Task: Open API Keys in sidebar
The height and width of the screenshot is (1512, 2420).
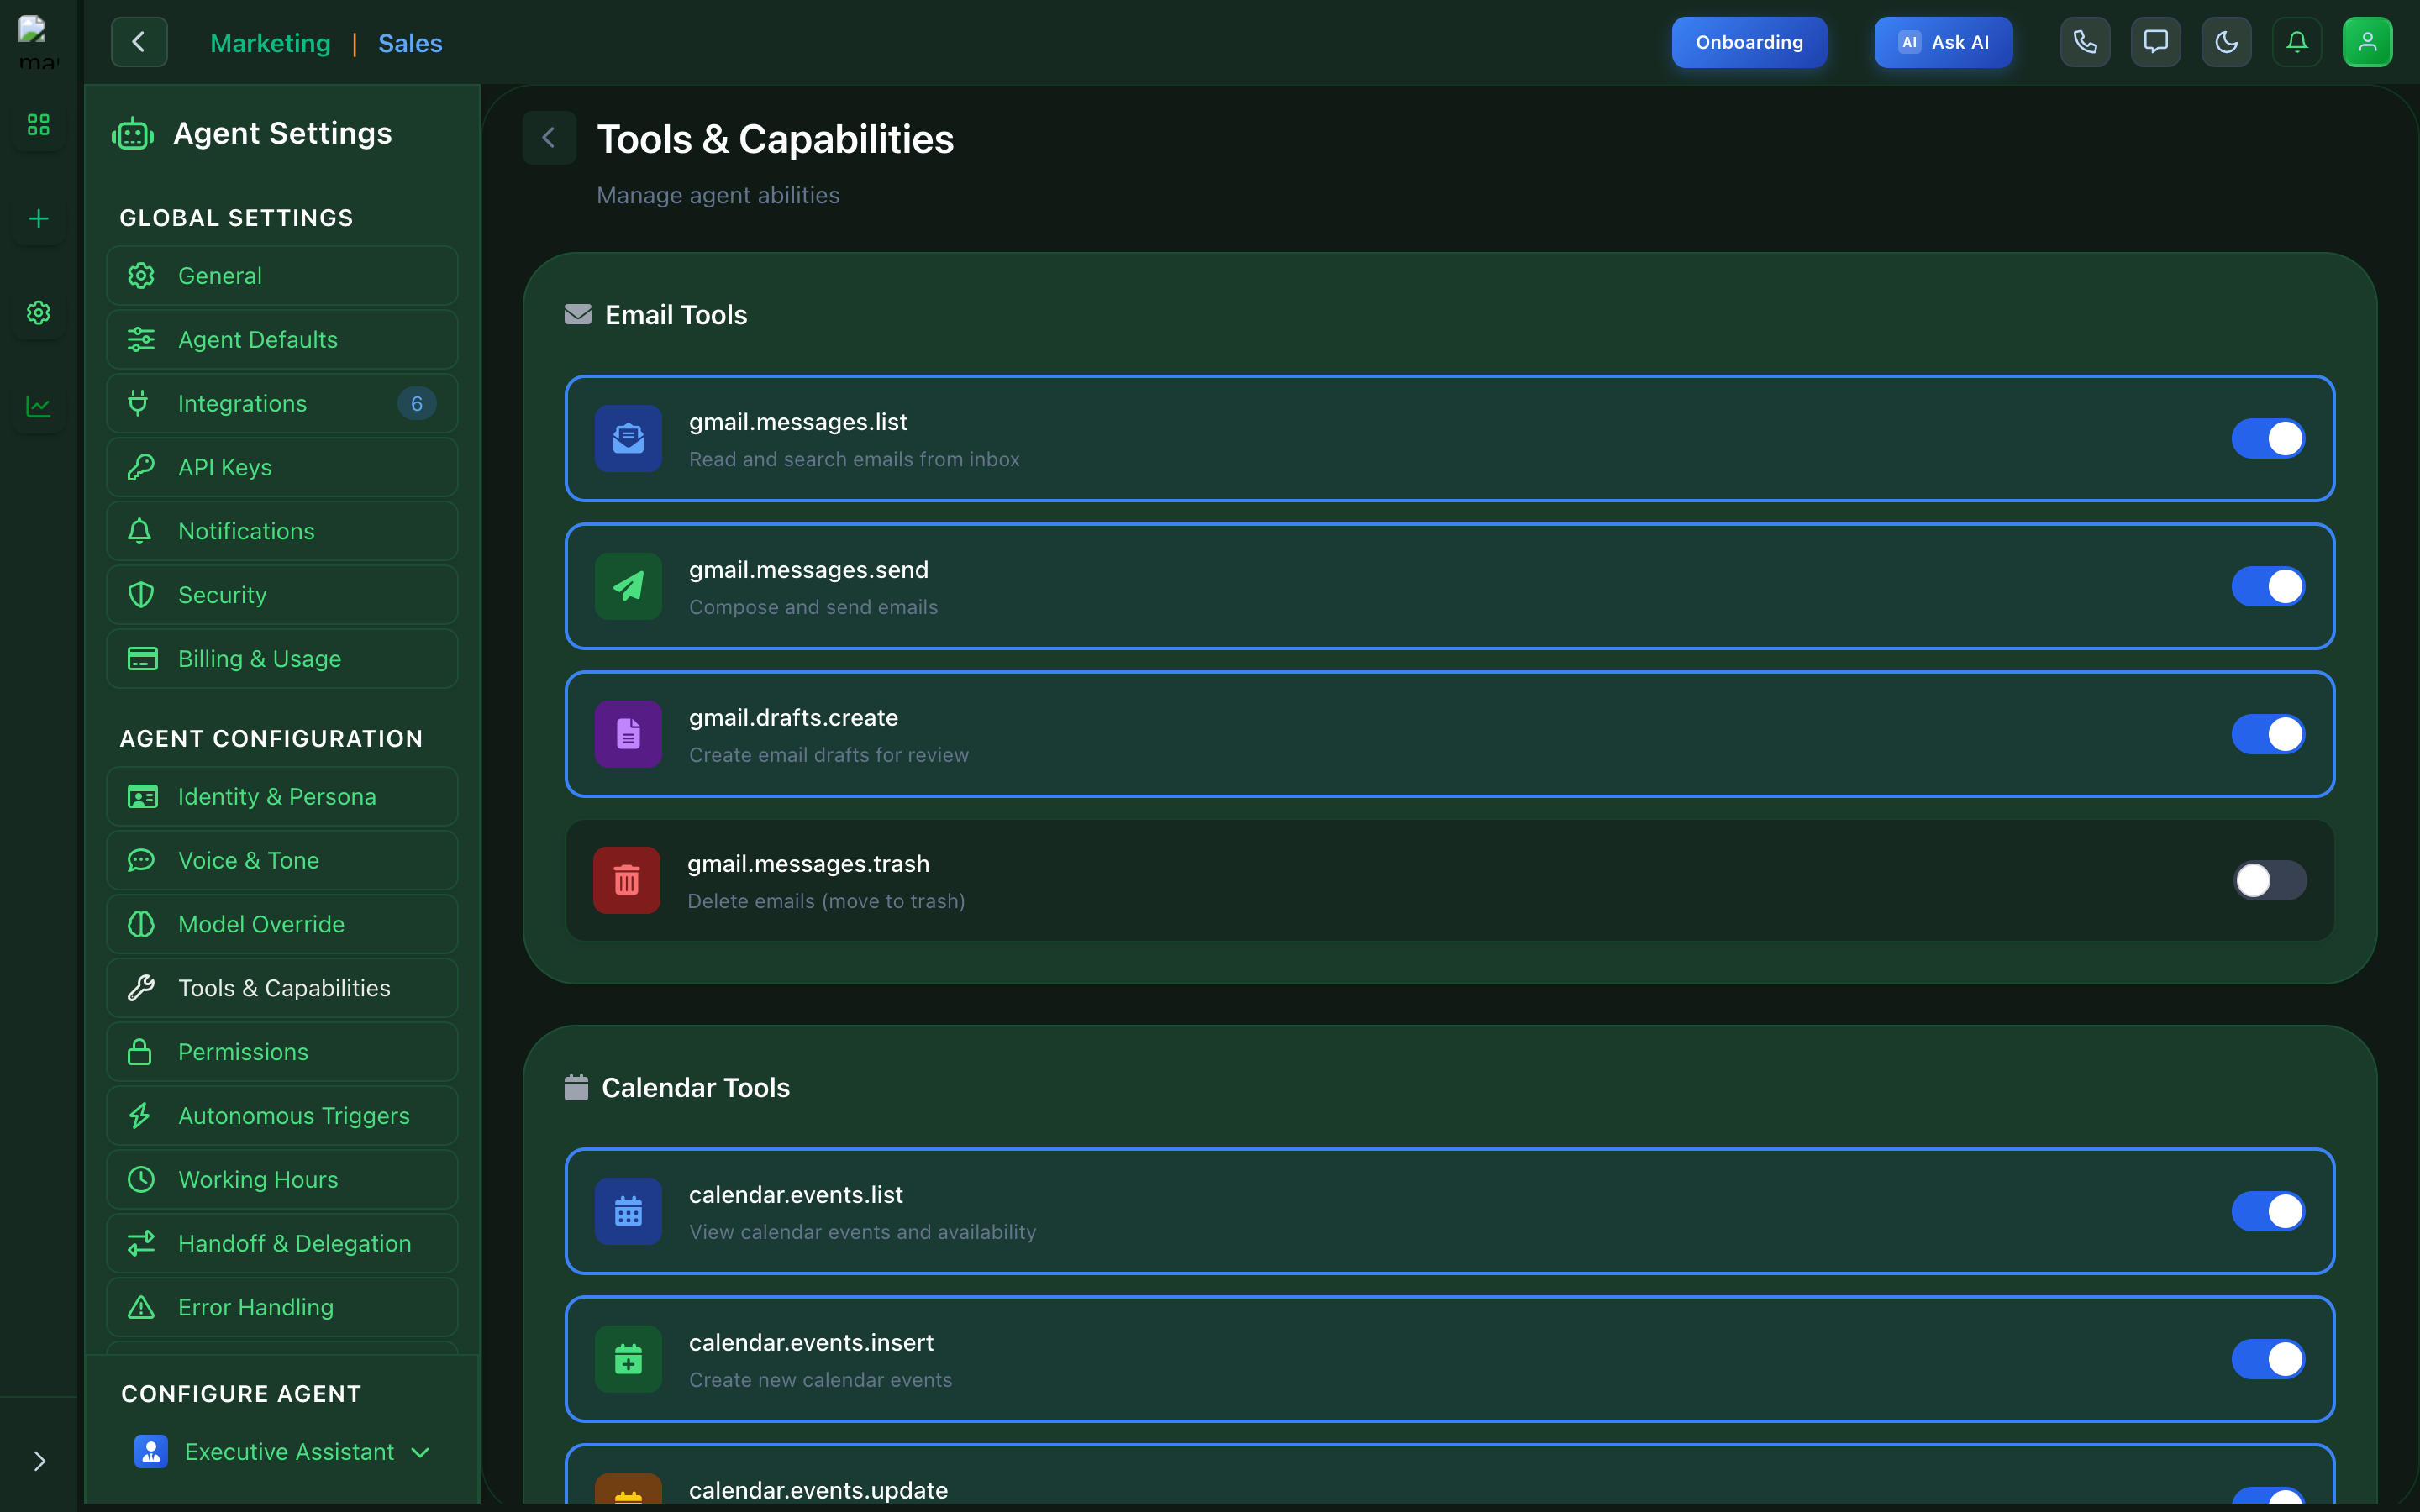Action: 282,467
